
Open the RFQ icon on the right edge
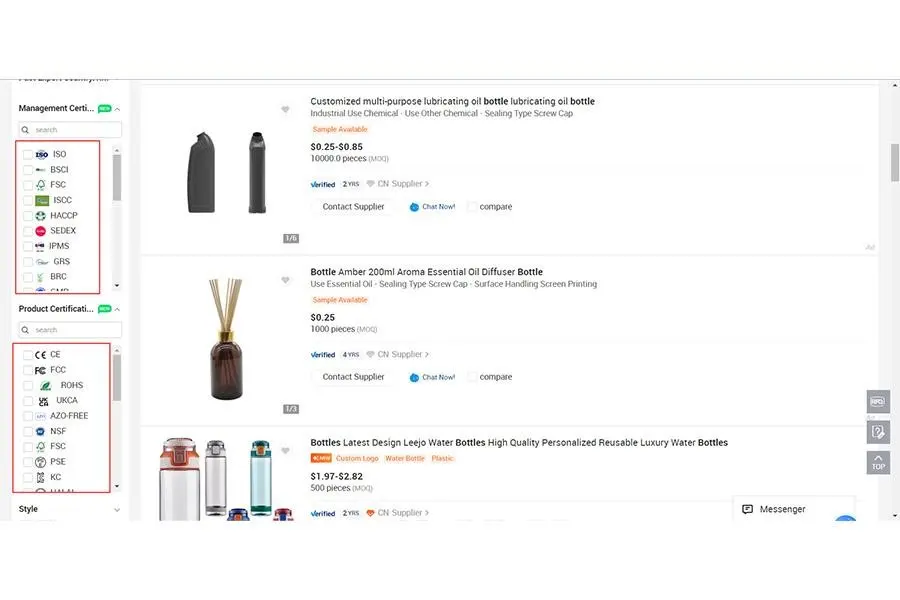tap(876, 400)
